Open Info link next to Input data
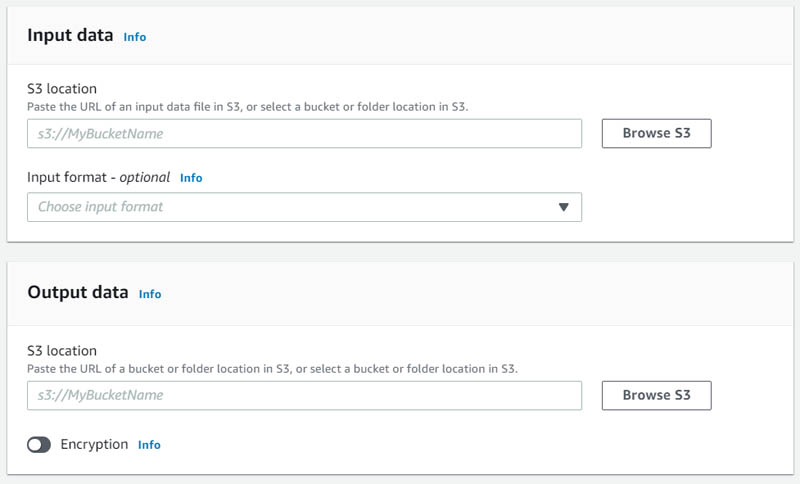Viewport: 800px width, 484px height. click(135, 37)
